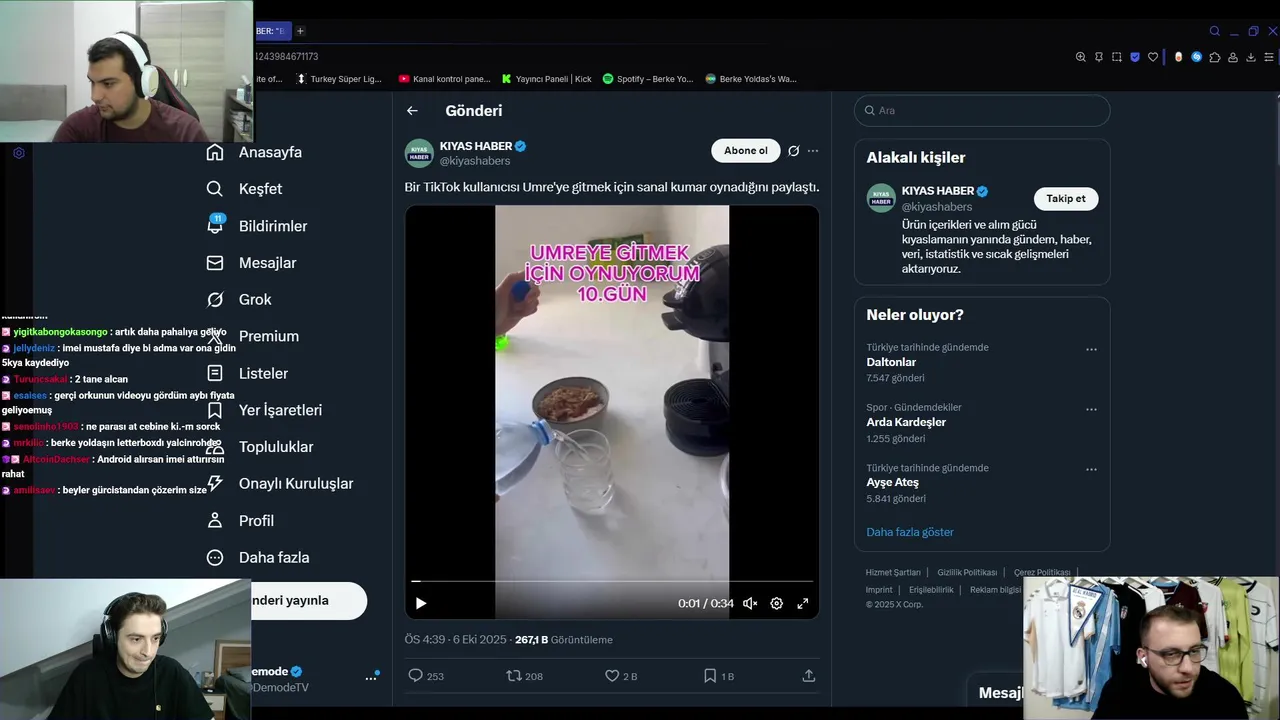Click the Ara search field

click(982, 111)
